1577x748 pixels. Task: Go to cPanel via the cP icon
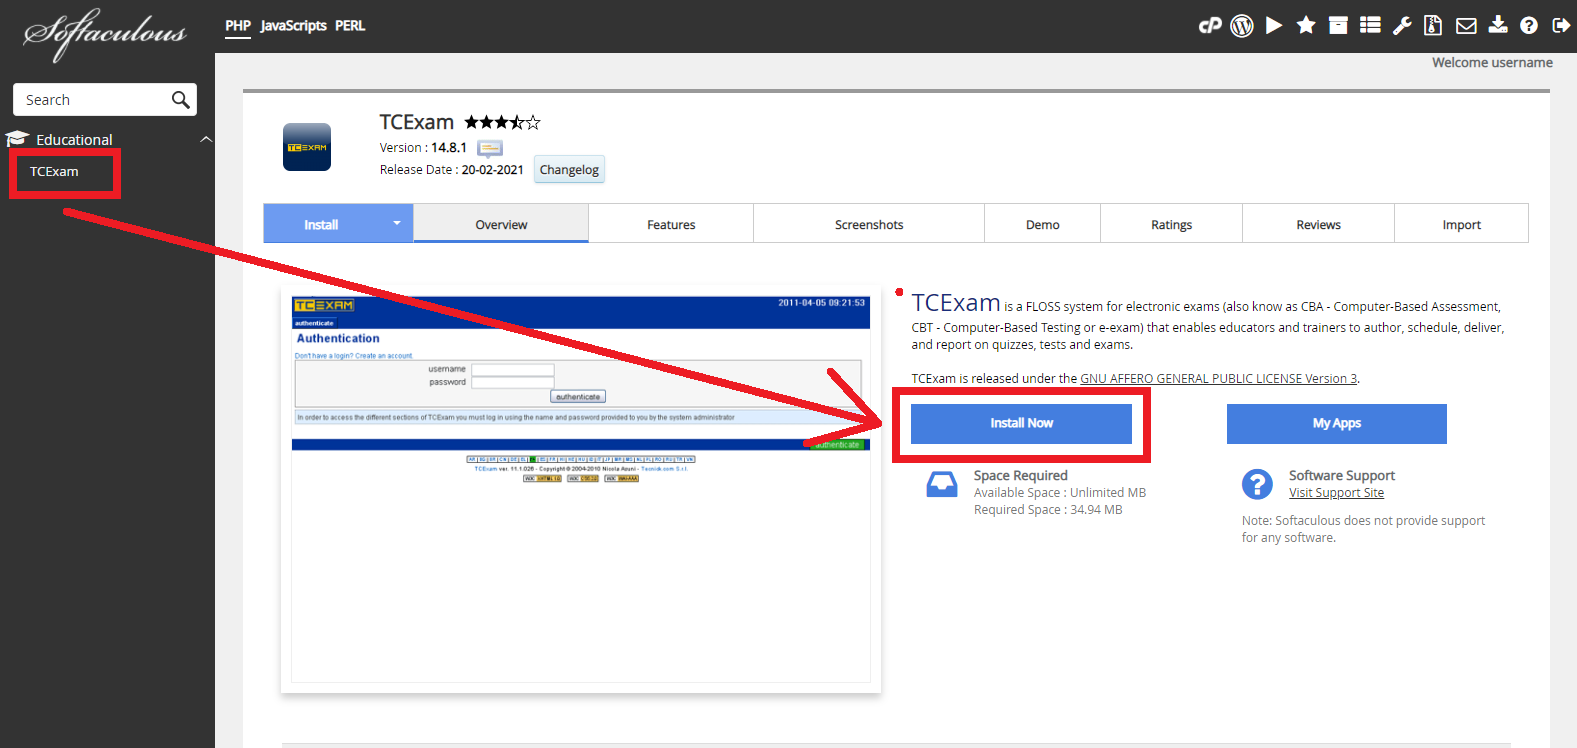coord(1210,26)
